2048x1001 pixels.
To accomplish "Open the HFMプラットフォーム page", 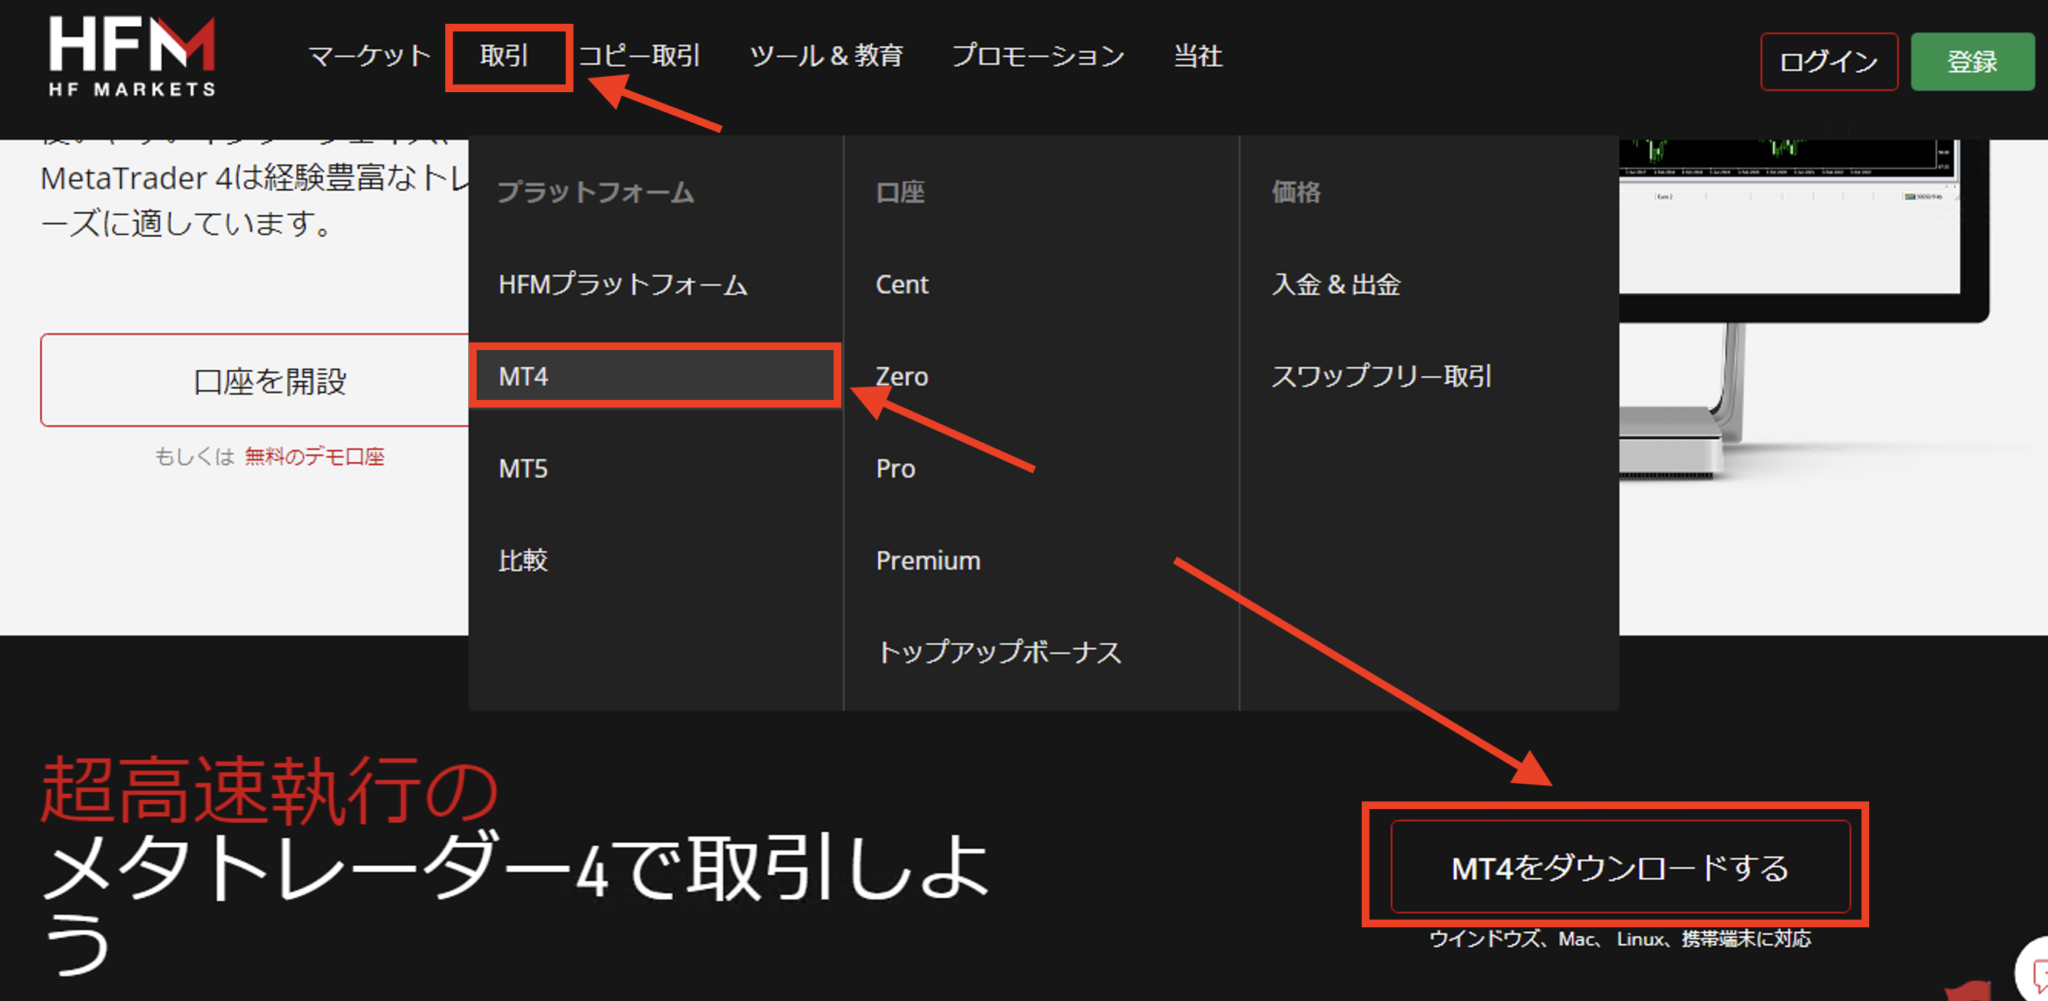I will pyautogui.click(x=622, y=284).
